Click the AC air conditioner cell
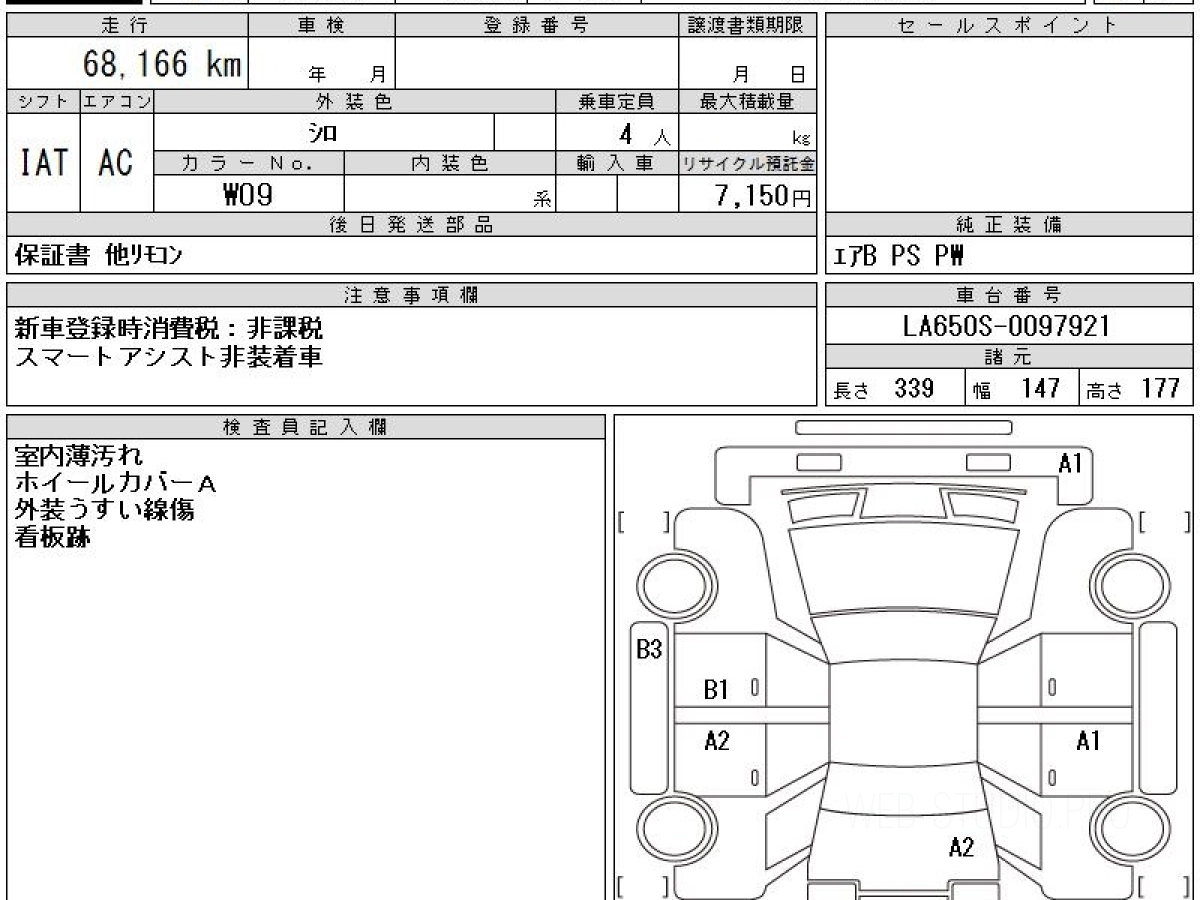This screenshot has width=1200, height=900. (x=116, y=163)
